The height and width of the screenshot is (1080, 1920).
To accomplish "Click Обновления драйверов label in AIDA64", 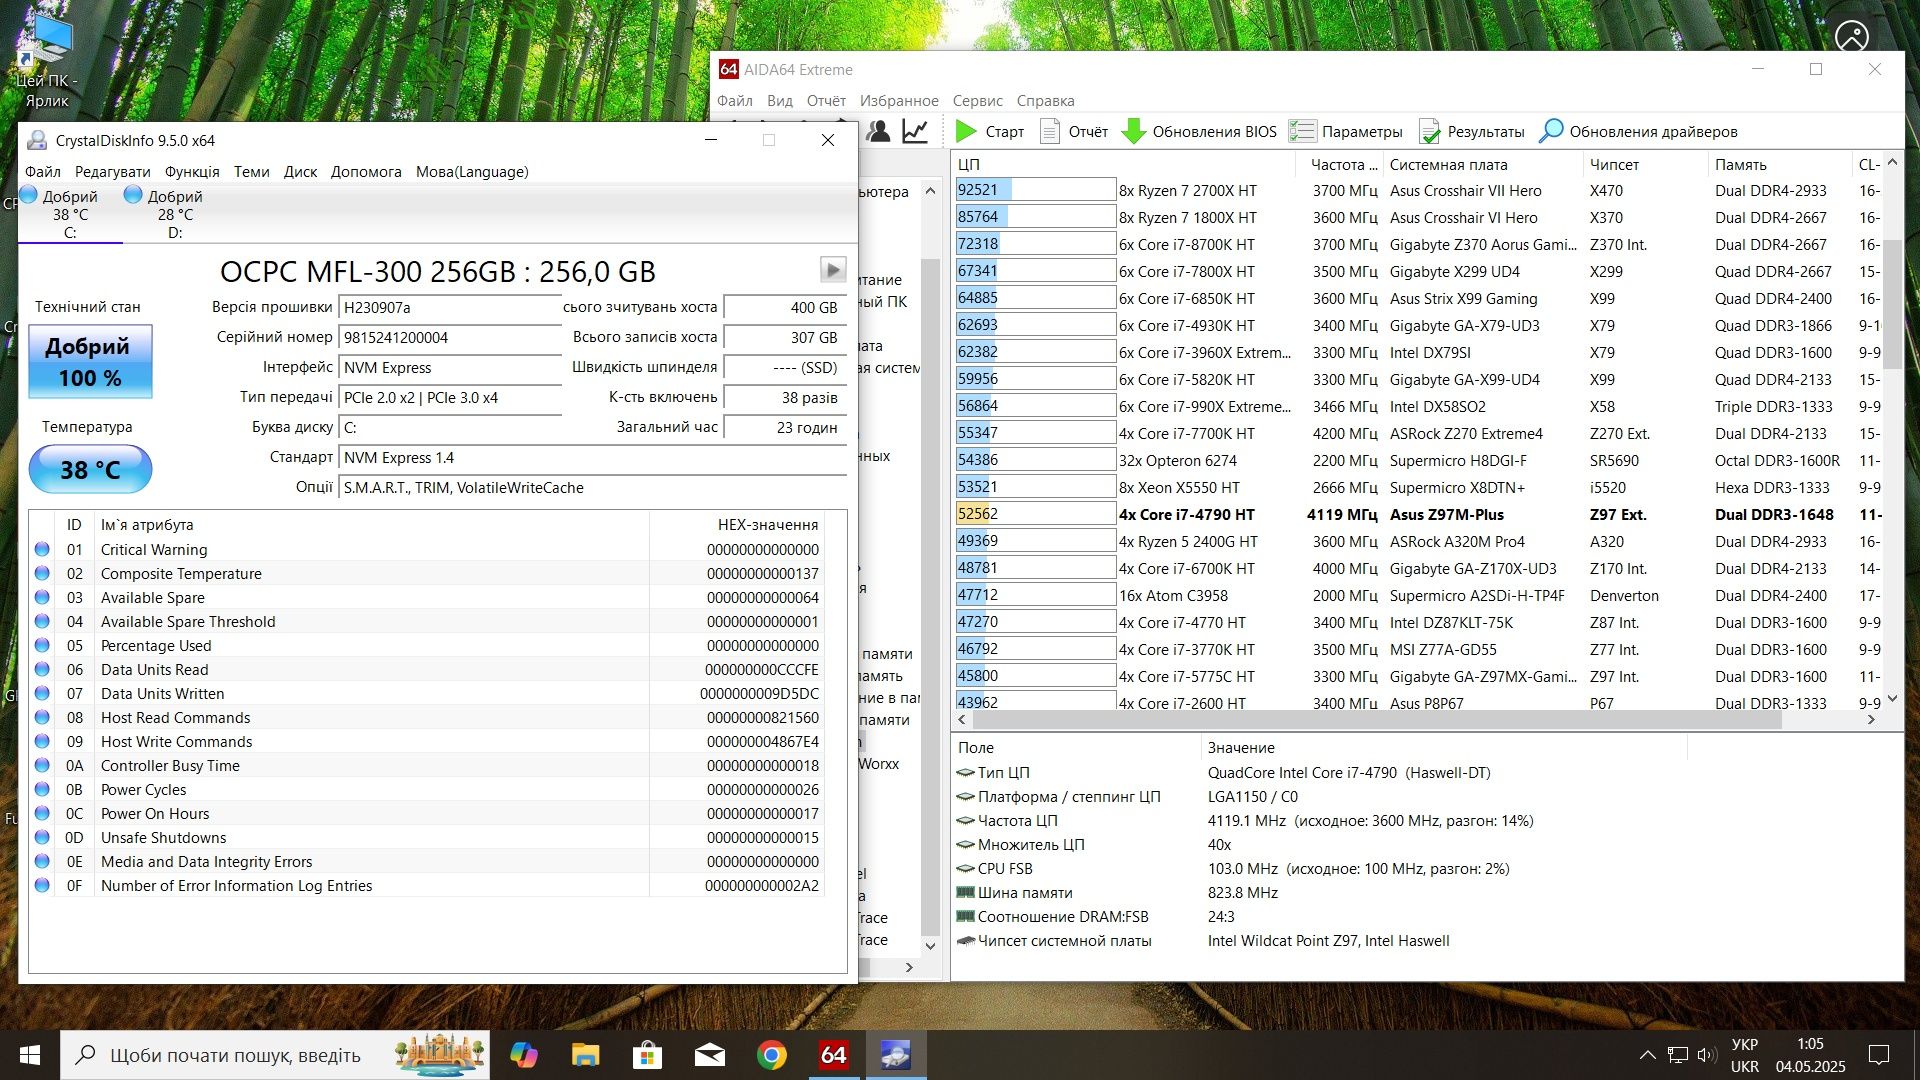I will (1653, 131).
